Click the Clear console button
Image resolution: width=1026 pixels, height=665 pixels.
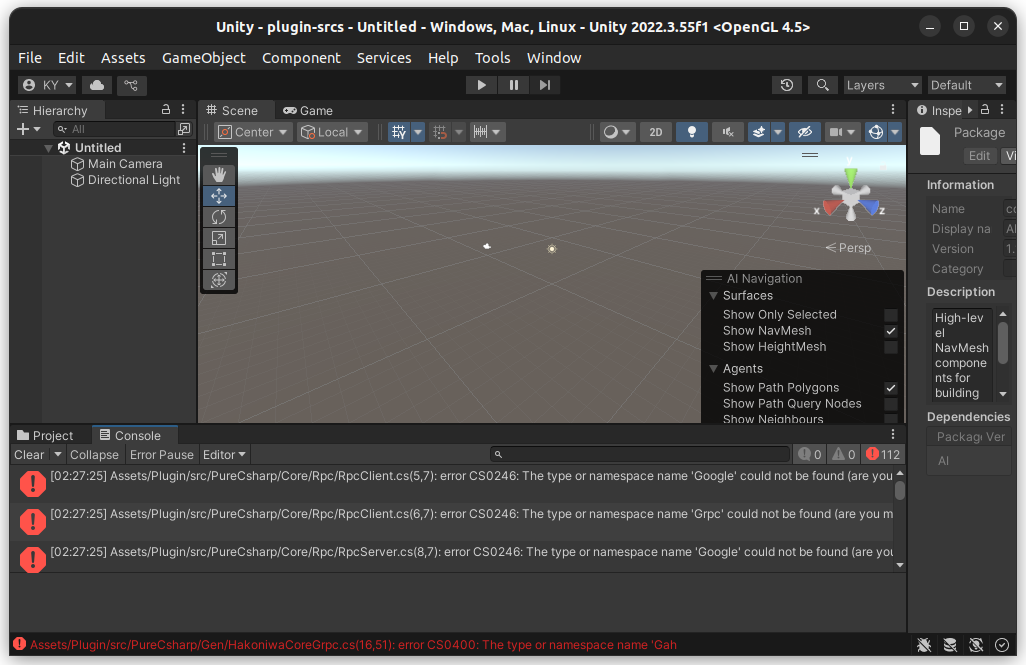click(x=29, y=454)
